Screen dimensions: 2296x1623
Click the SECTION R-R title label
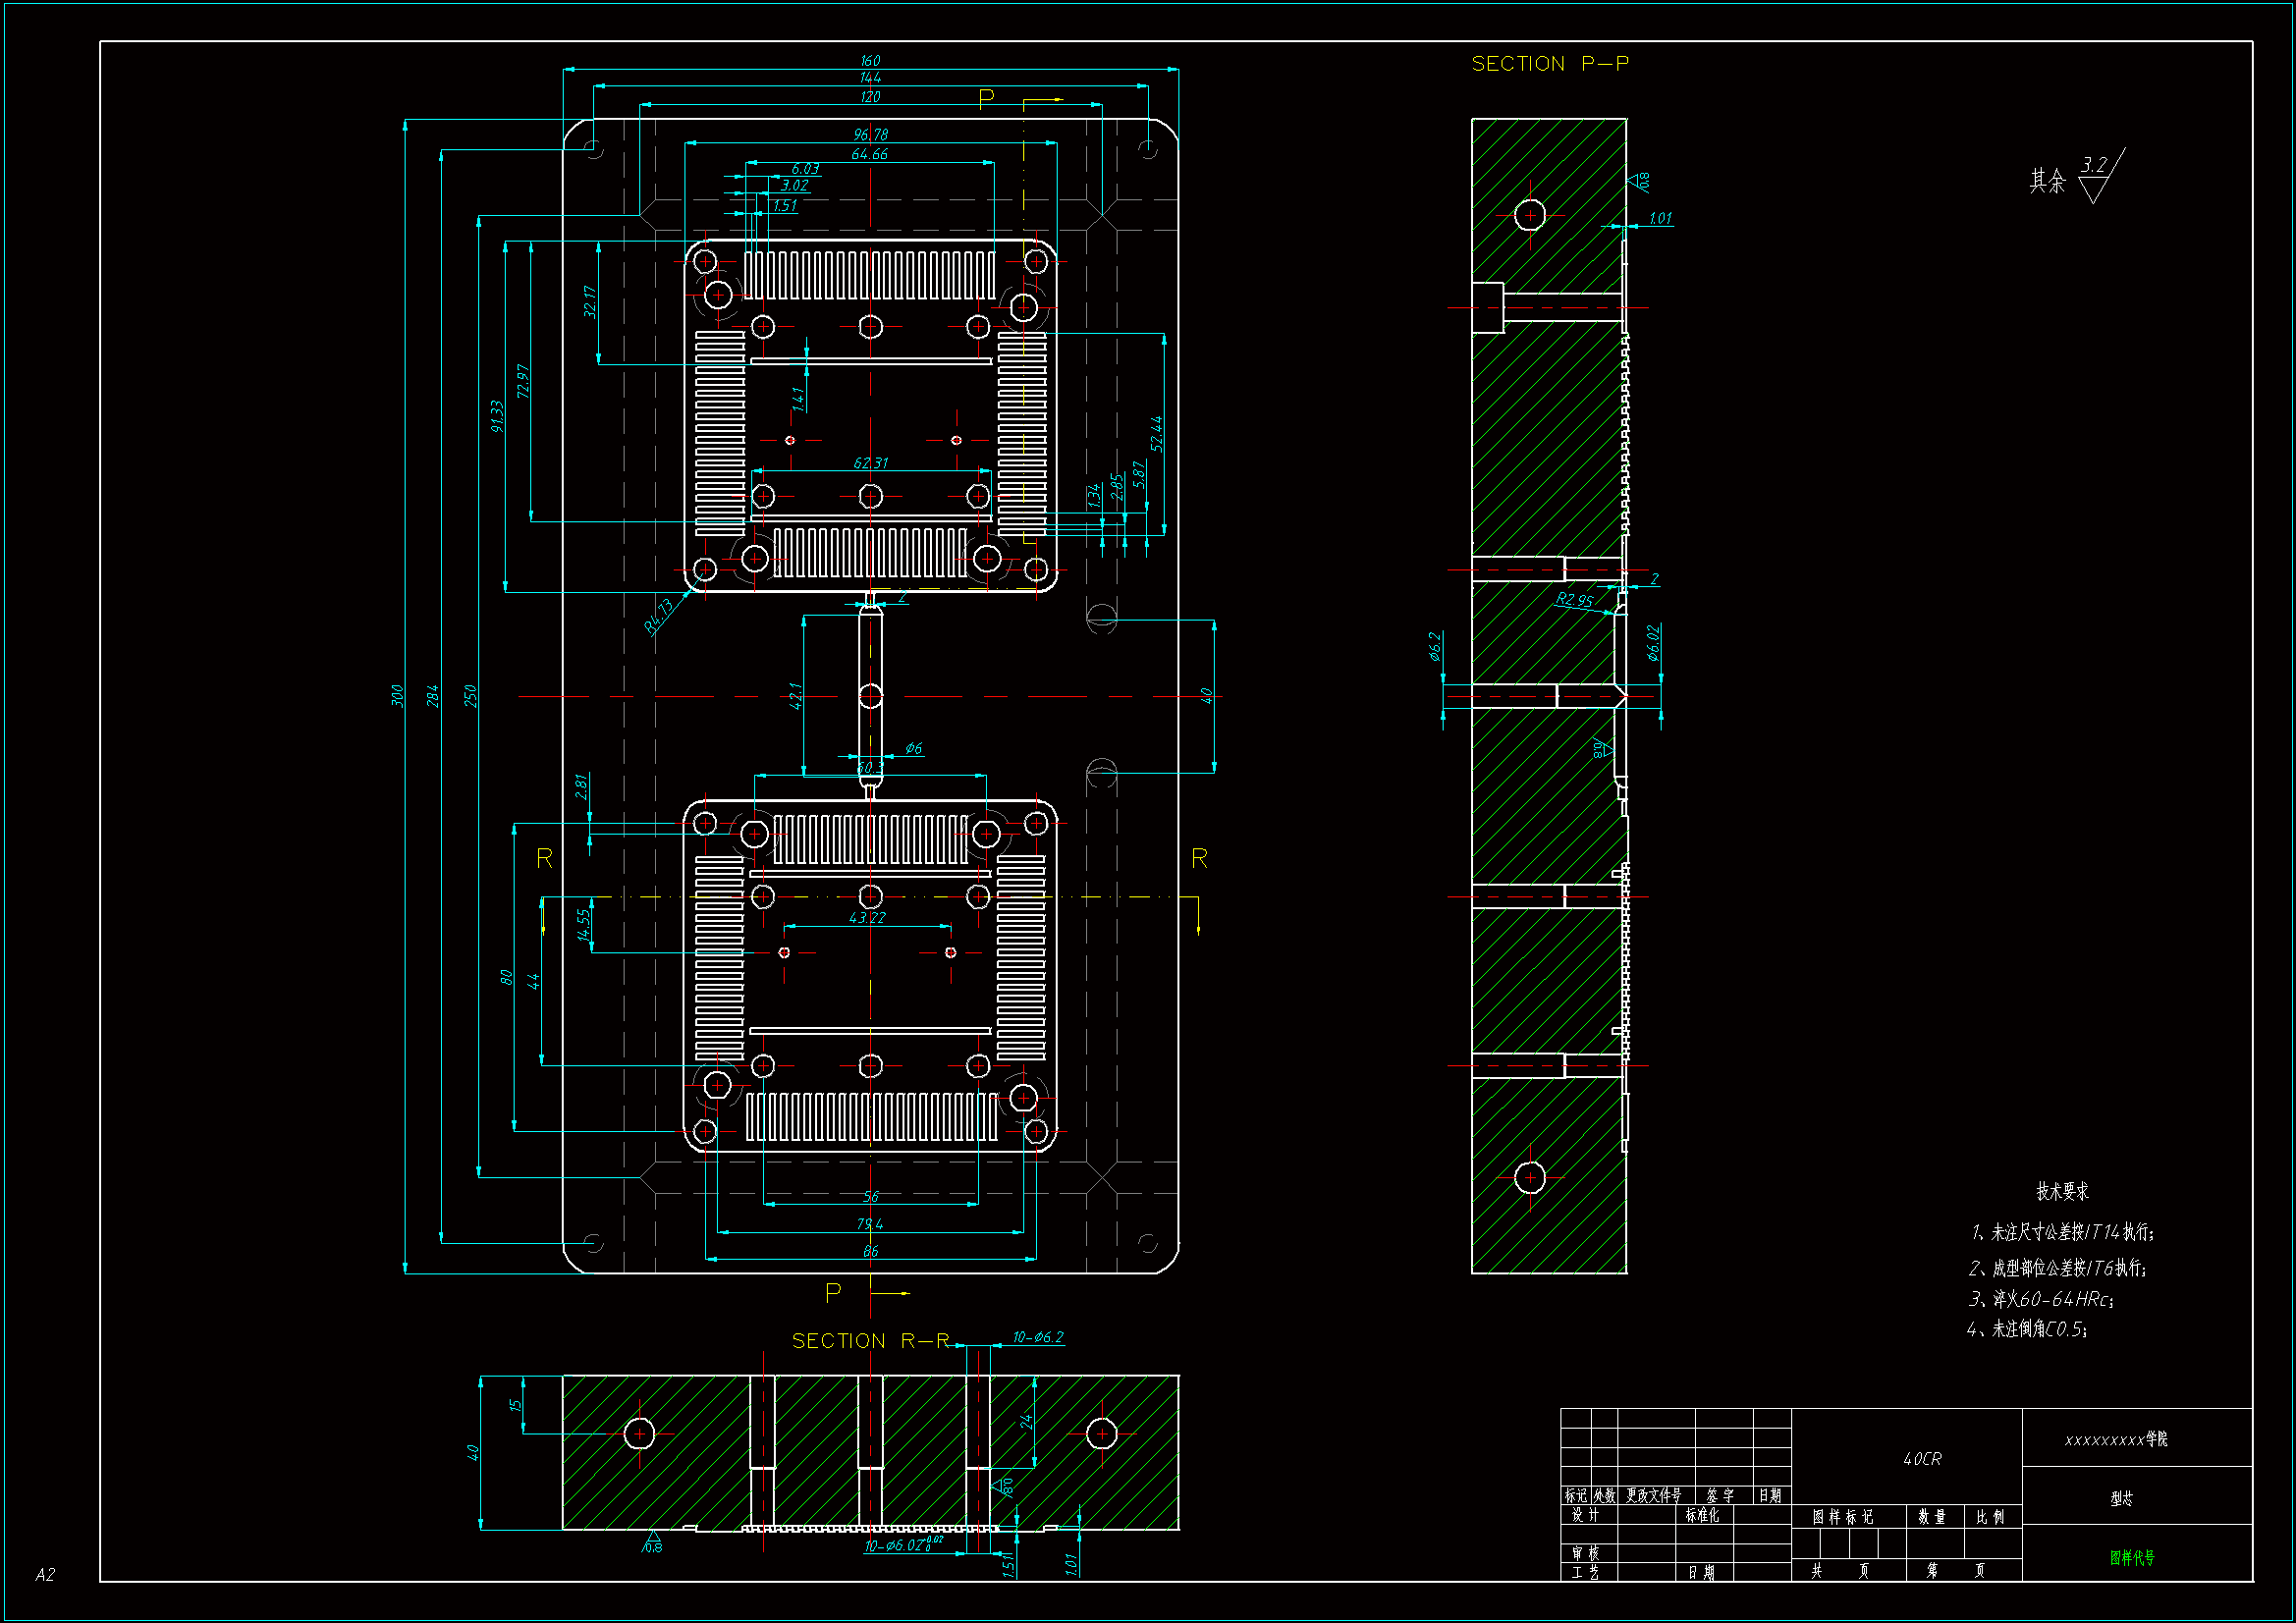(x=870, y=1341)
